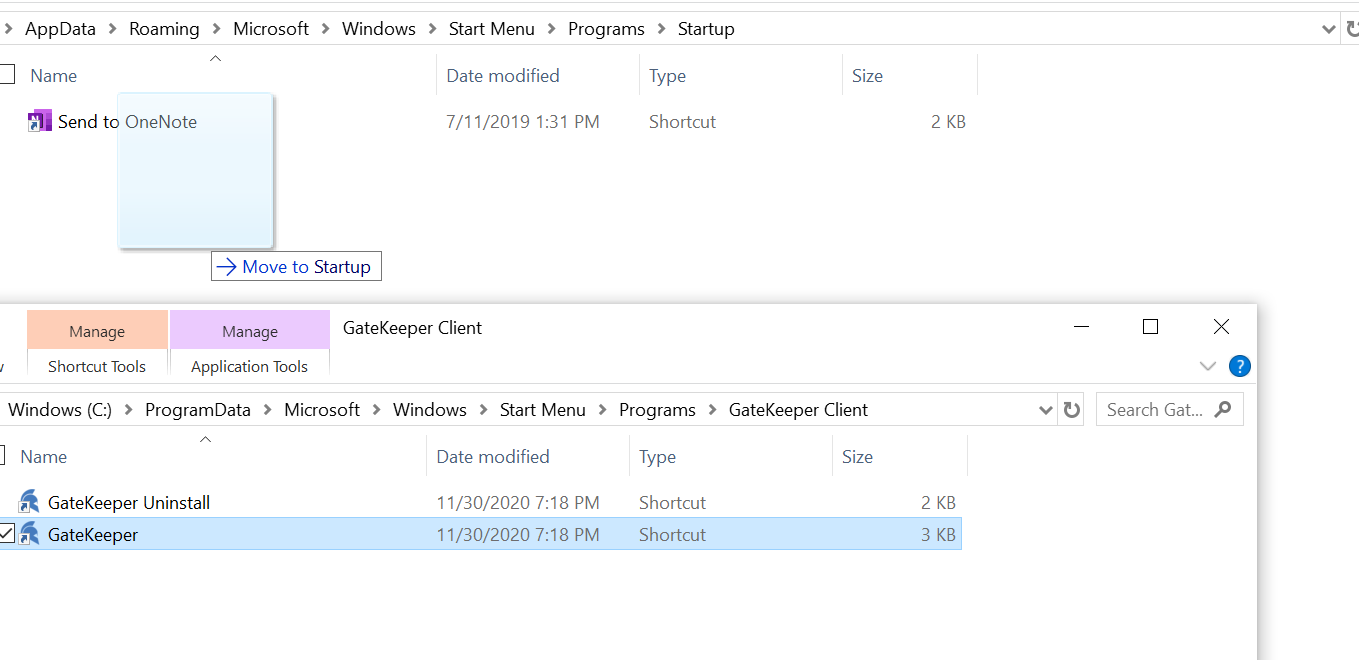Sort the Startup folder by Date modified
This screenshot has width=1359, height=660.
(502, 76)
